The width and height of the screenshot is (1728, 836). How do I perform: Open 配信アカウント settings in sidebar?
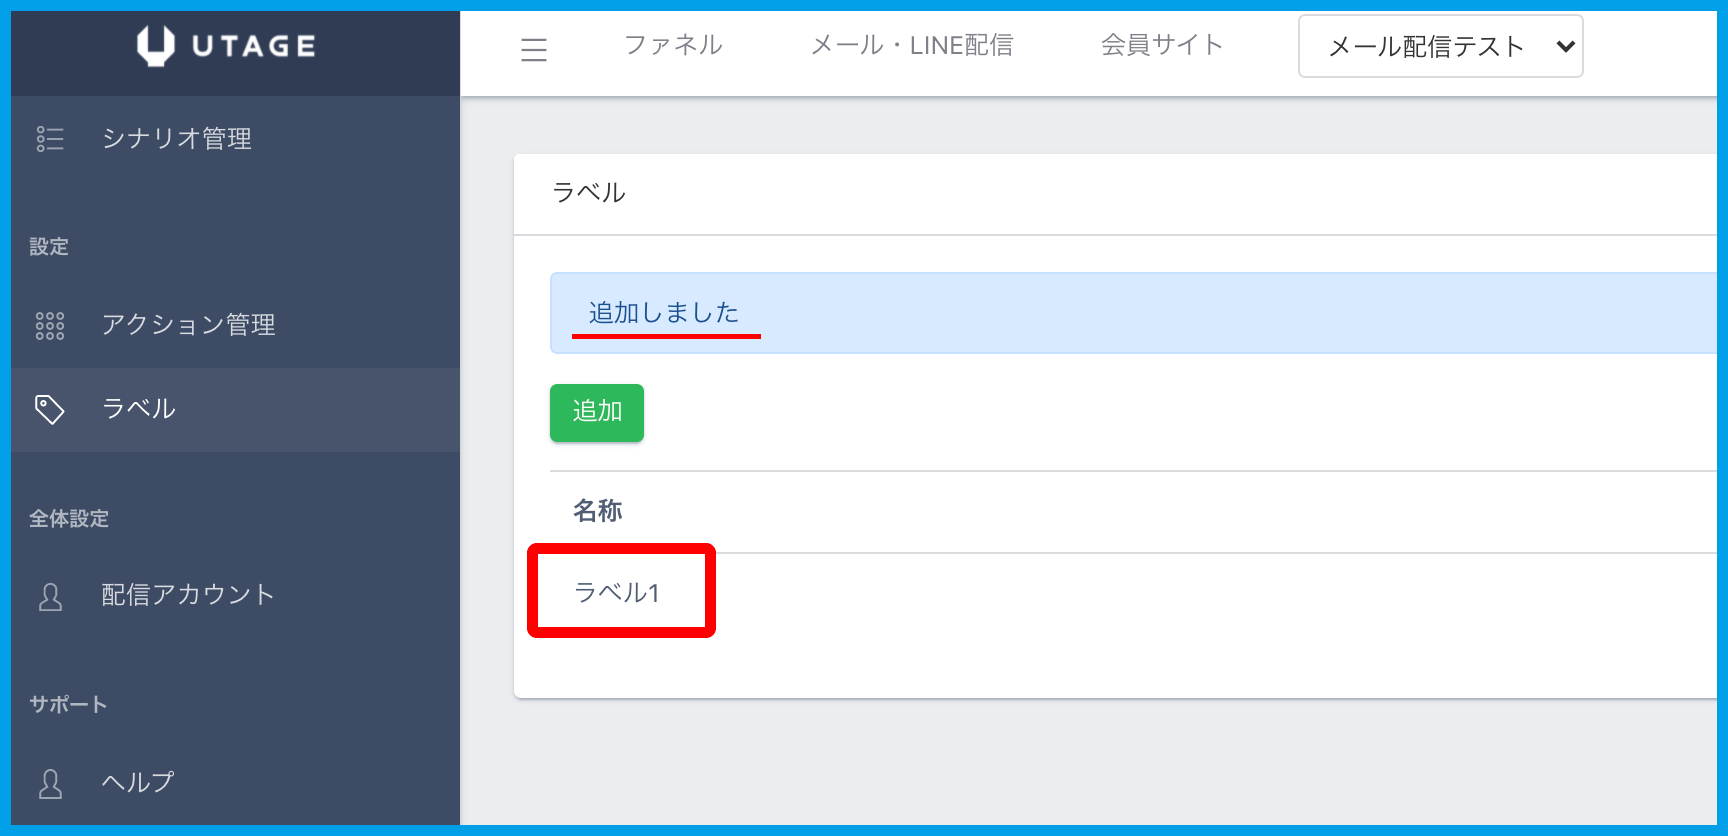(x=188, y=595)
